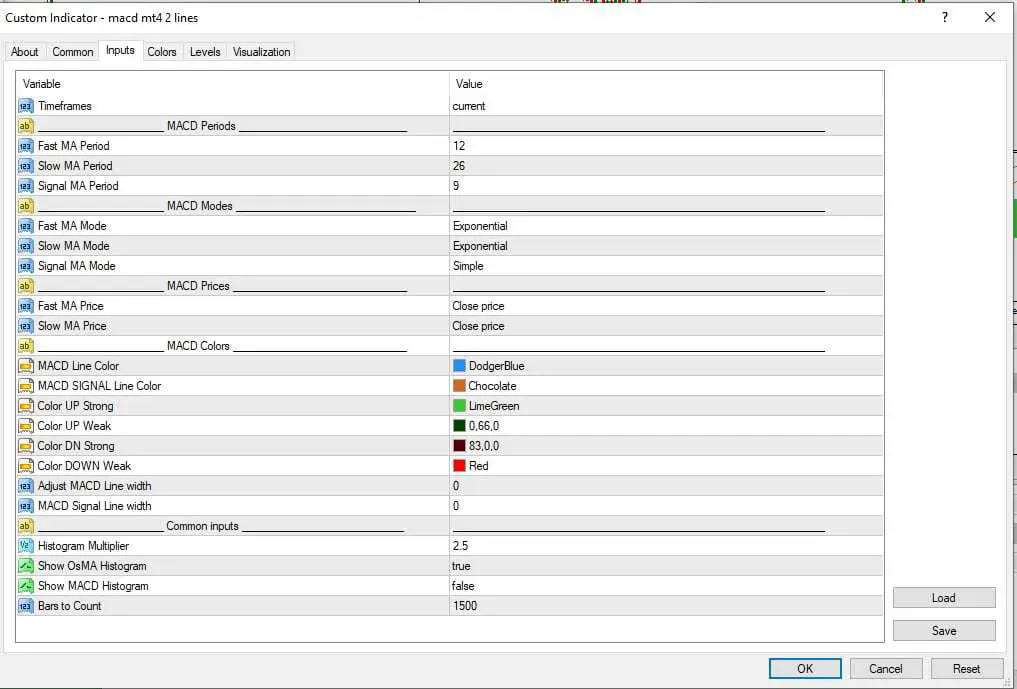Pick the 83,0,0 dark red swatch
The image size is (1017, 689).
[x=459, y=446]
